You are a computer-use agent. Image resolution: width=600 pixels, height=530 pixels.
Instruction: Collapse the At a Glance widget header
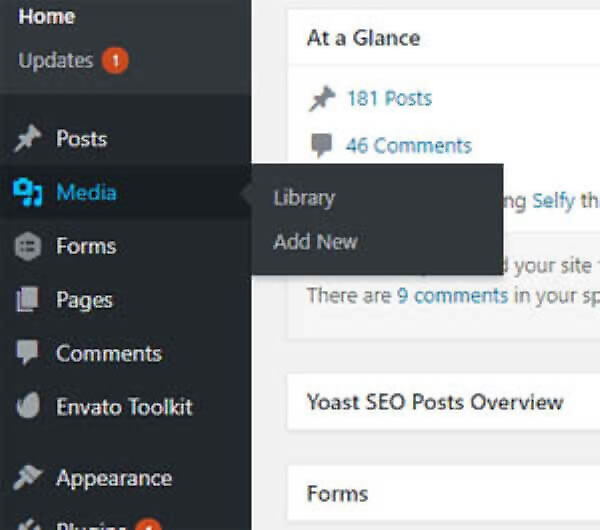click(x=363, y=38)
